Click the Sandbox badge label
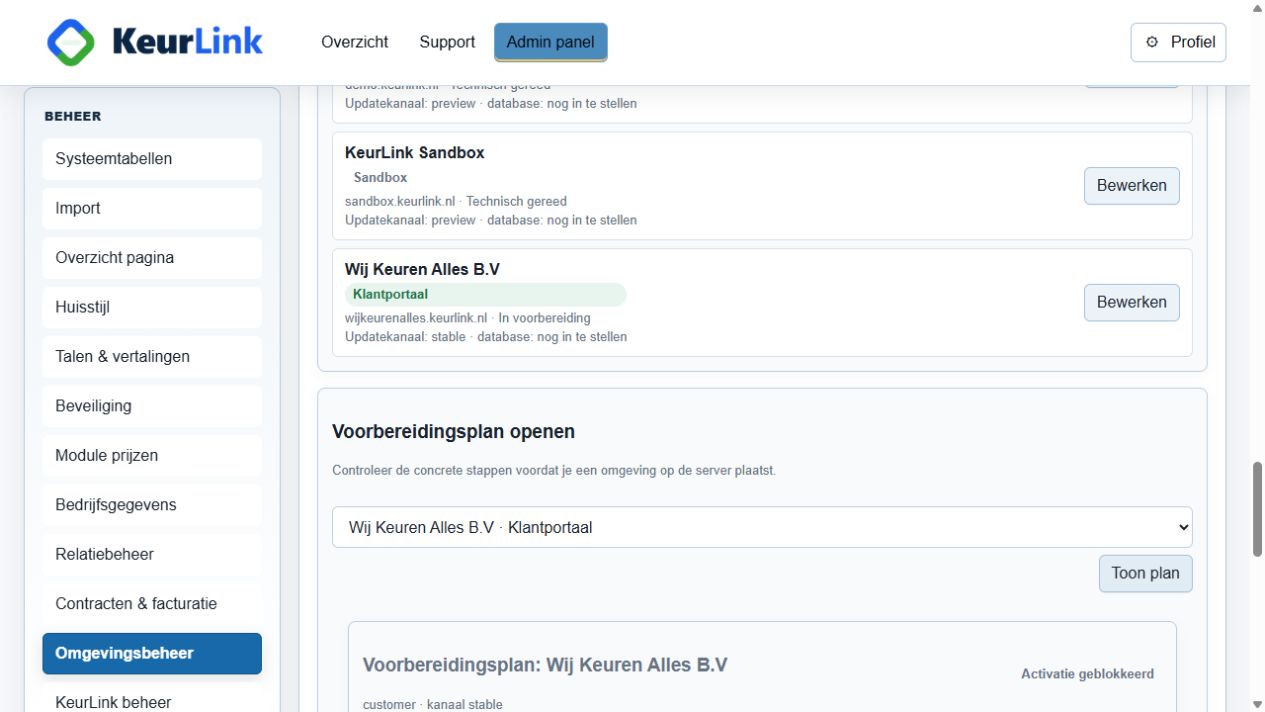1265x712 pixels. point(380,178)
